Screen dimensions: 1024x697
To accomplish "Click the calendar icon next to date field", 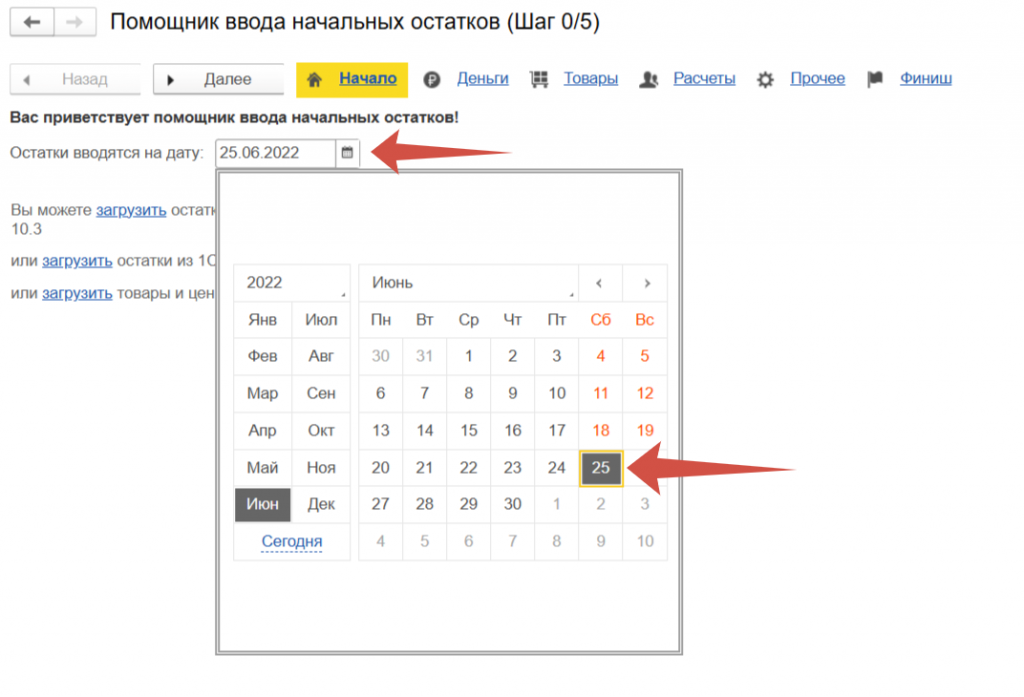I will coord(347,153).
